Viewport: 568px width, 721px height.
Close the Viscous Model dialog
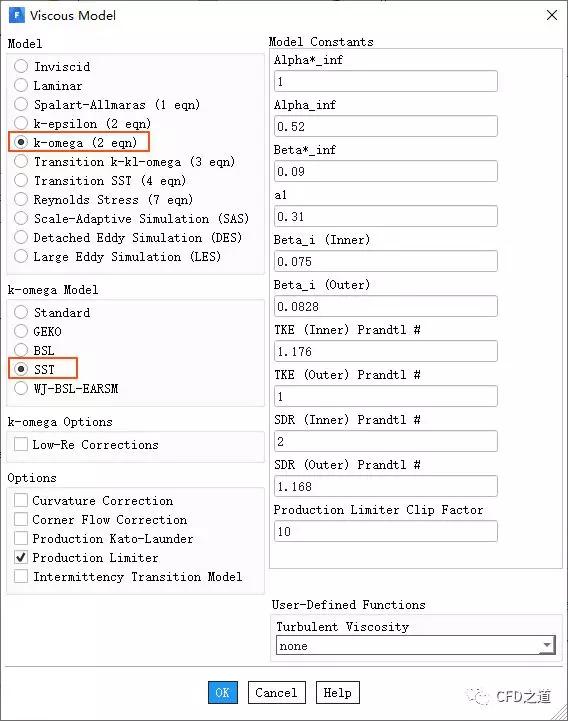[x=551, y=15]
